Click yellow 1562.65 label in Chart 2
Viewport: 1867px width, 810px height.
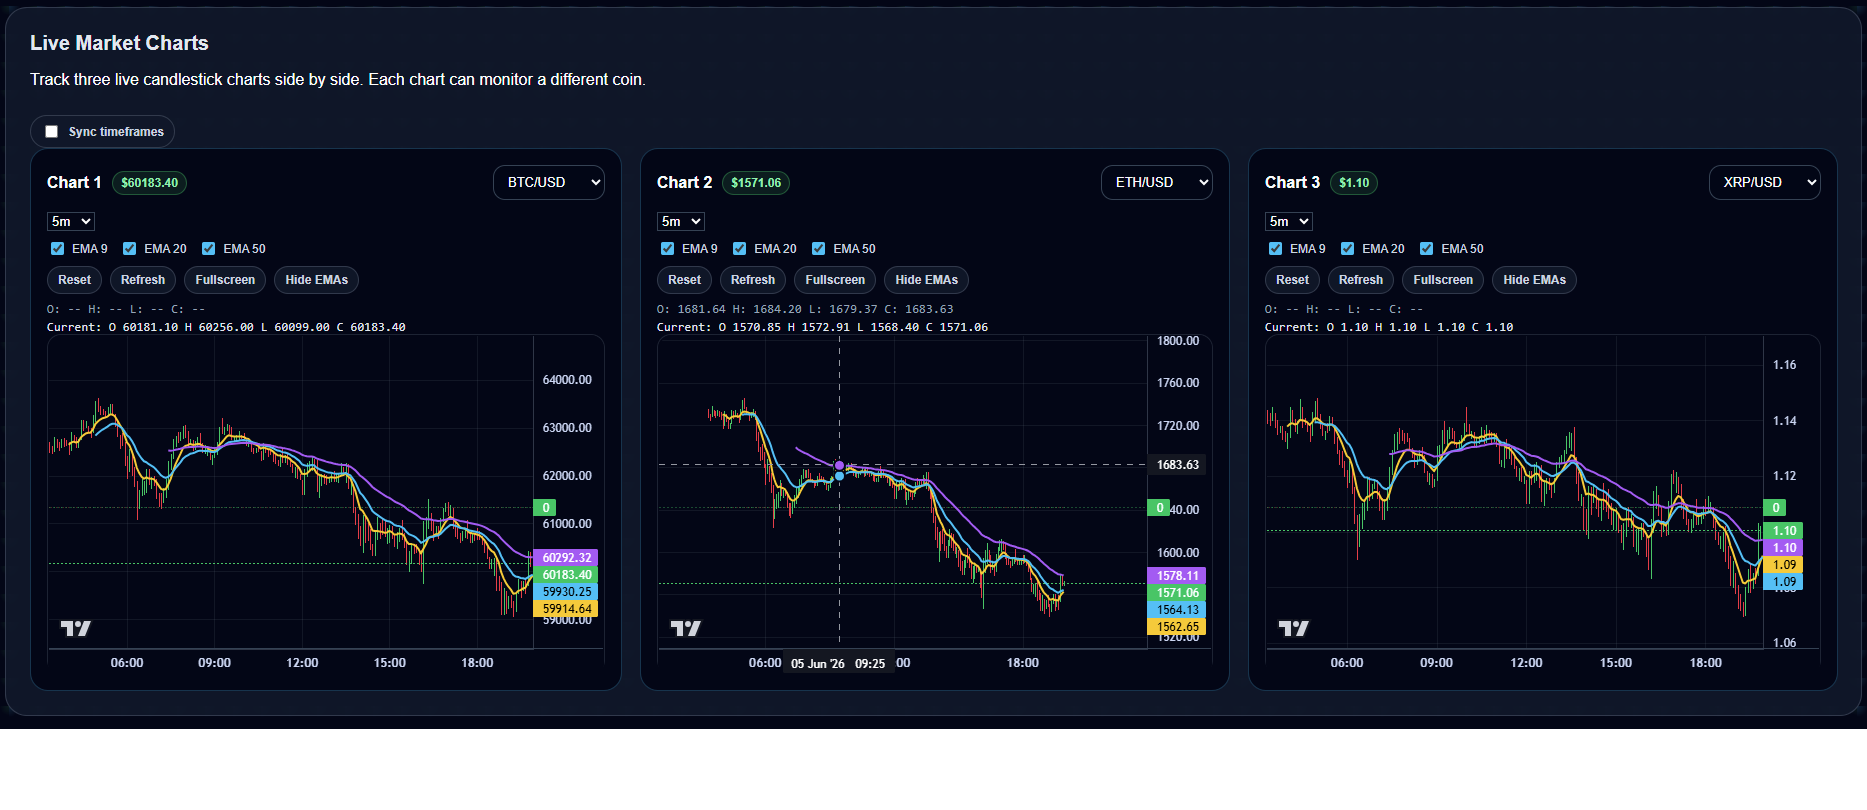pyautogui.click(x=1176, y=627)
